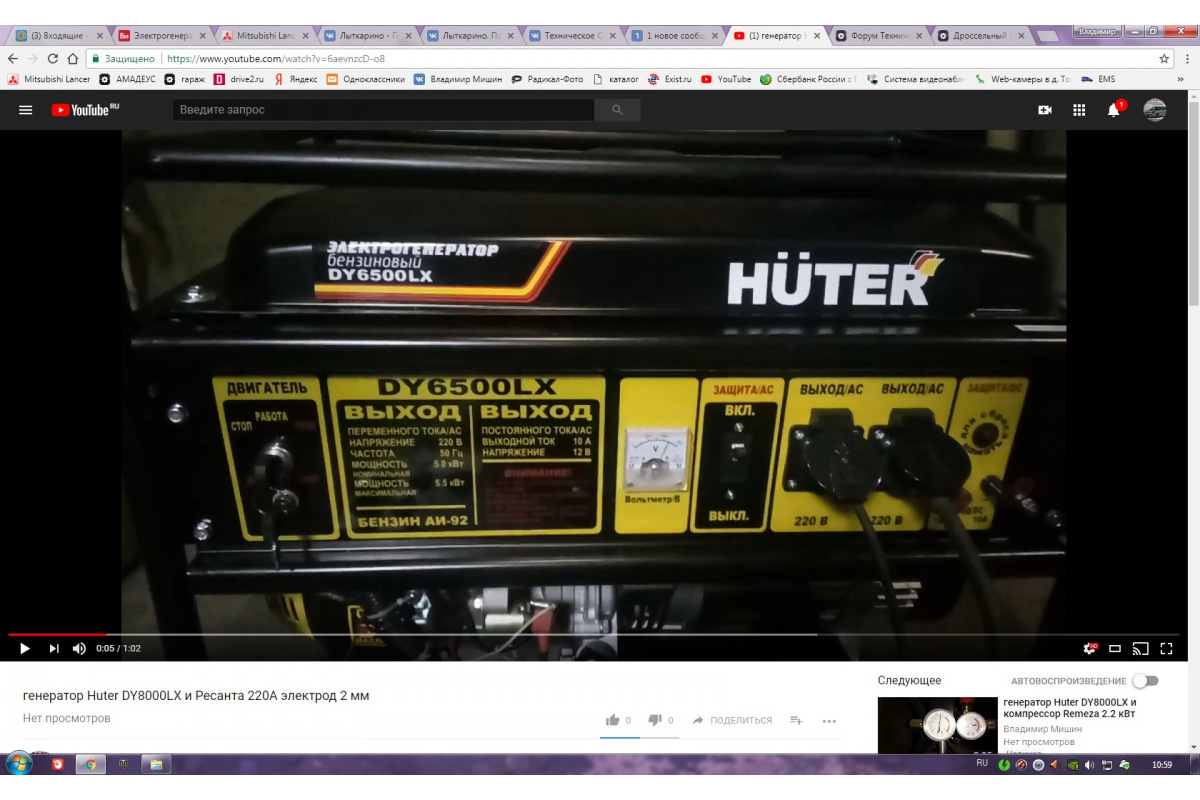The width and height of the screenshot is (1200, 800).
Task: Switch to the Дроссельный tab
Action: (982, 36)
